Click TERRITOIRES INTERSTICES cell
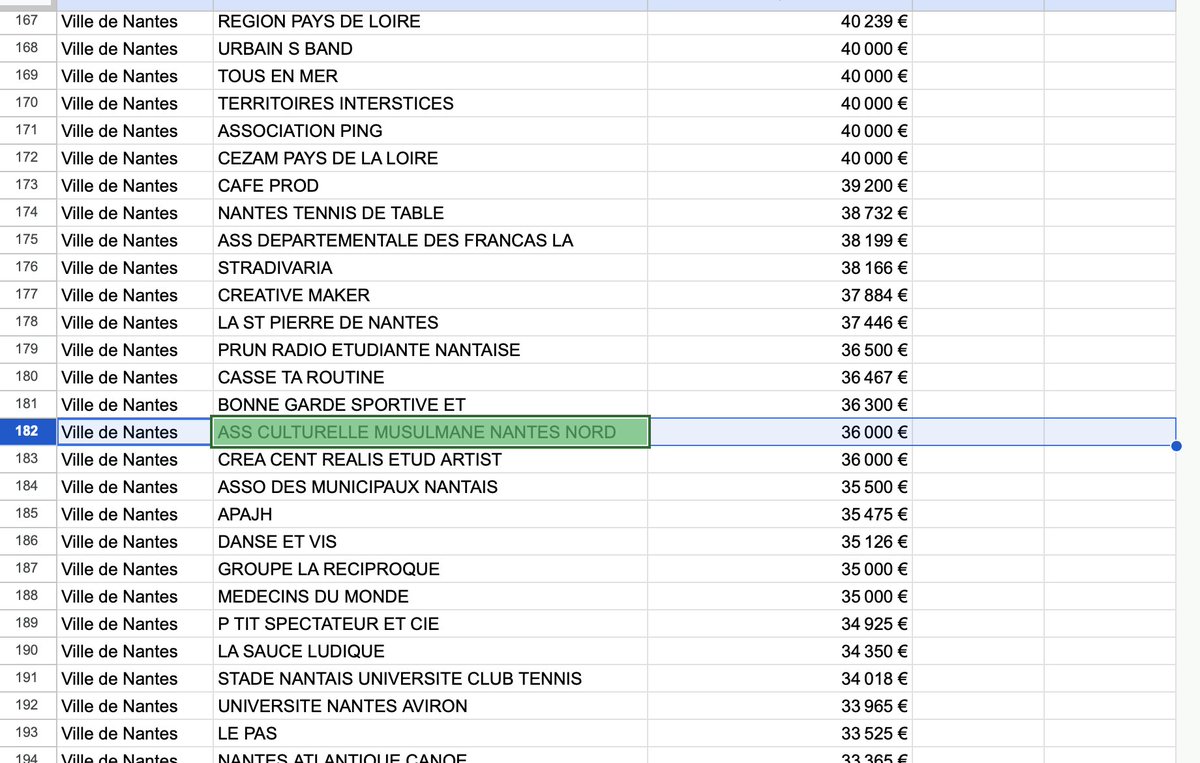The width and height of the screenshot is (1200, 763). coord(430,103)
